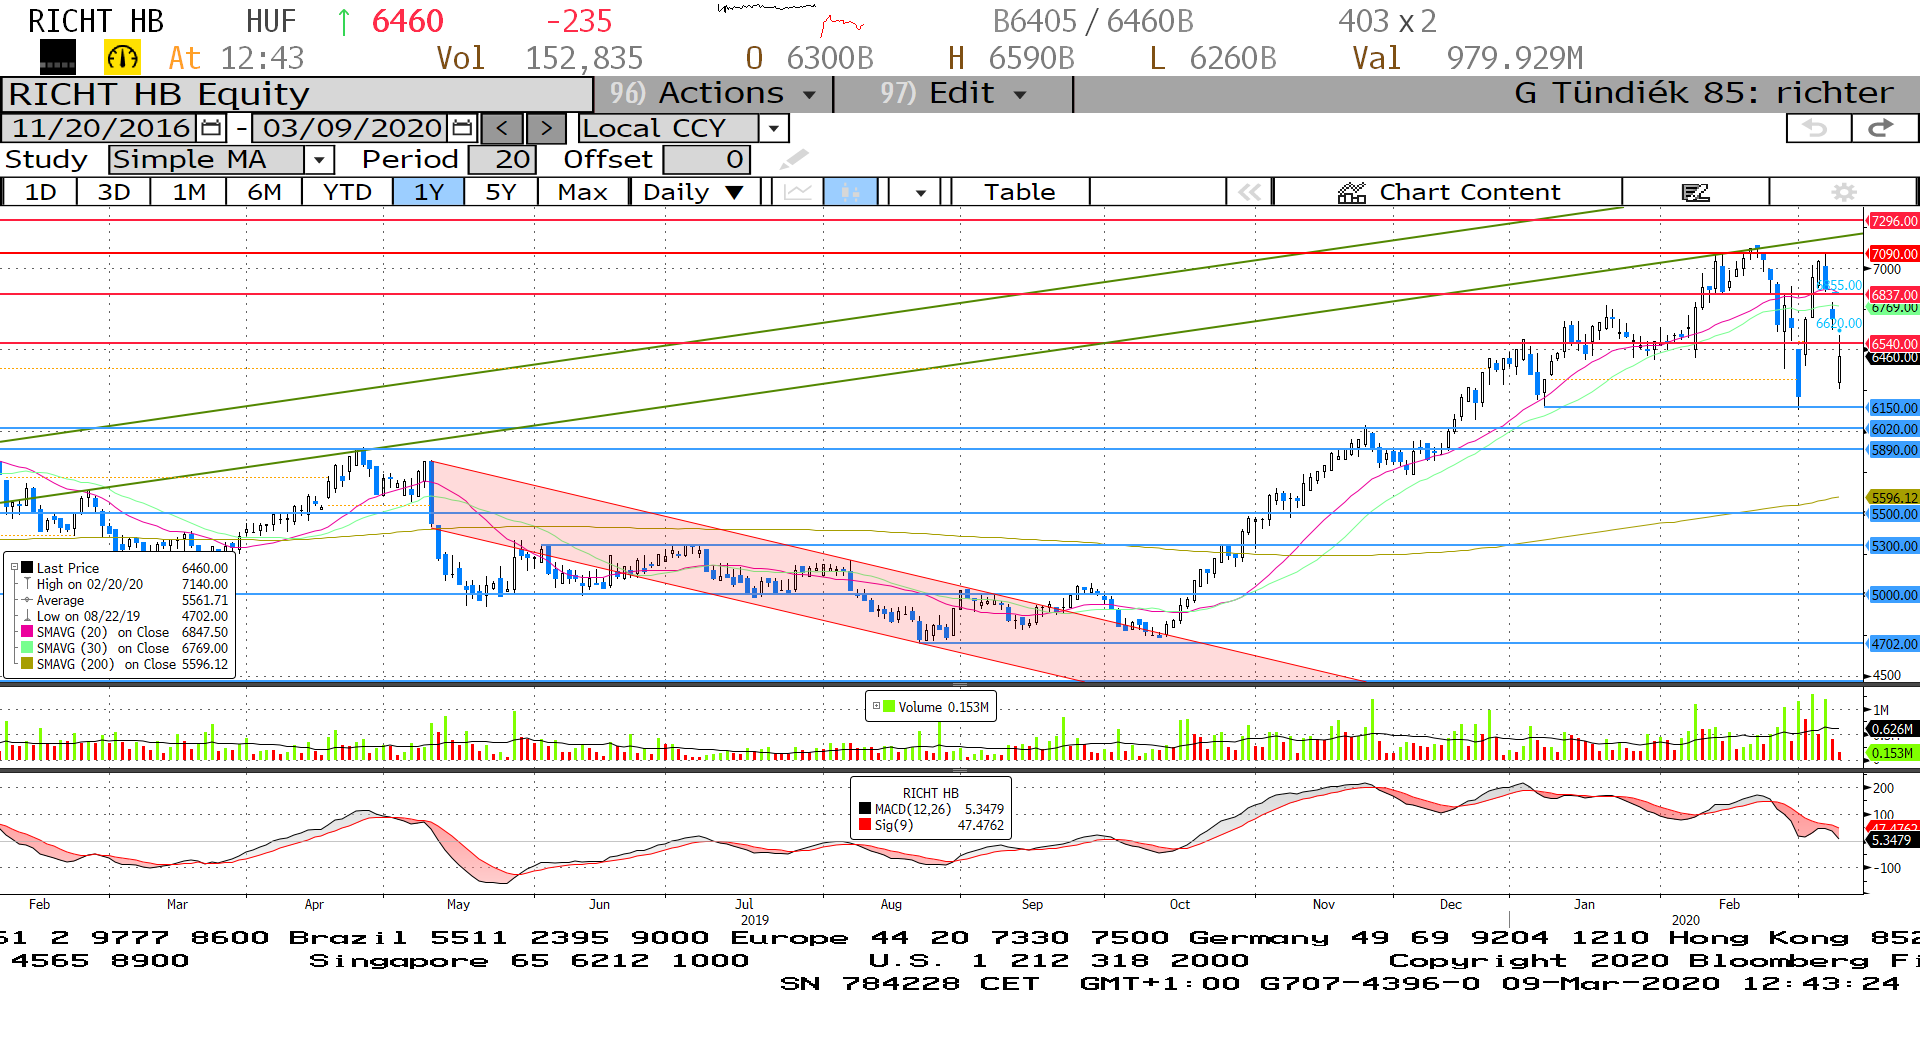Click black Last Price legend color swatch
The width and height of the screenshot is (1920, 1039).
(x=27, y=567)
